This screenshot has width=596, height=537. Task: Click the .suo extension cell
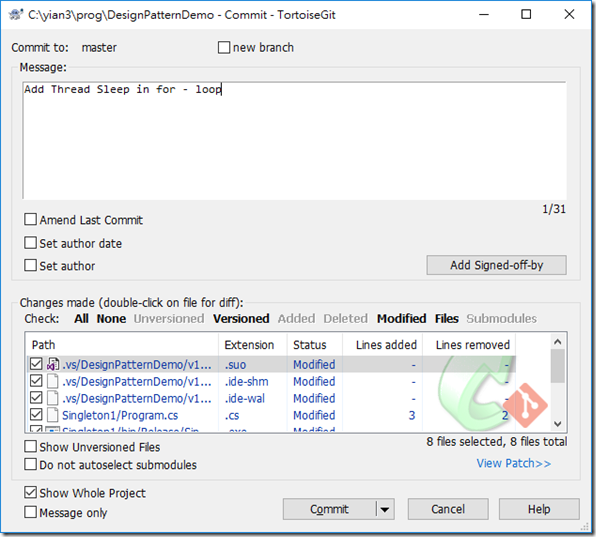[x=235, y=364]
